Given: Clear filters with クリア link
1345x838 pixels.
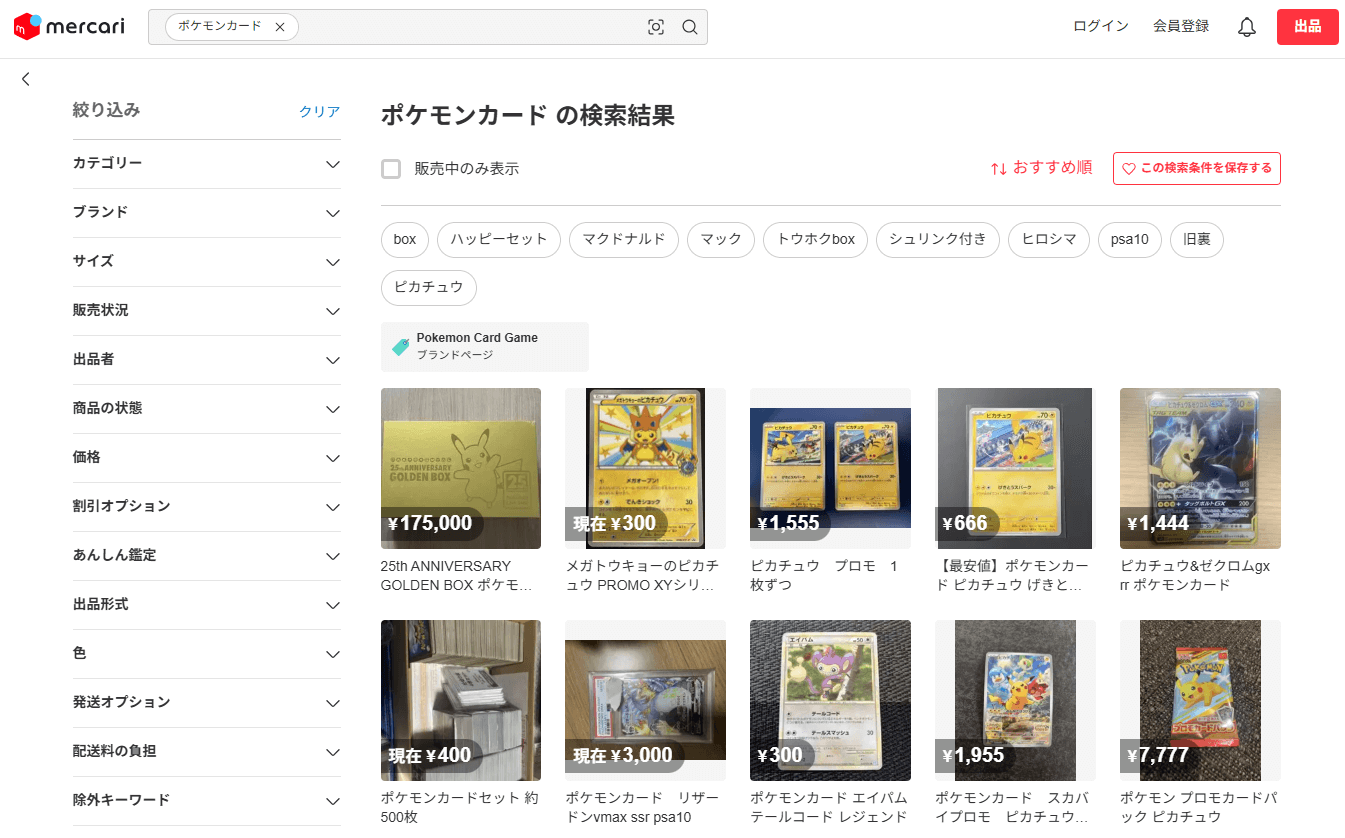Looking at the screenshot, I should click(319, 112).
